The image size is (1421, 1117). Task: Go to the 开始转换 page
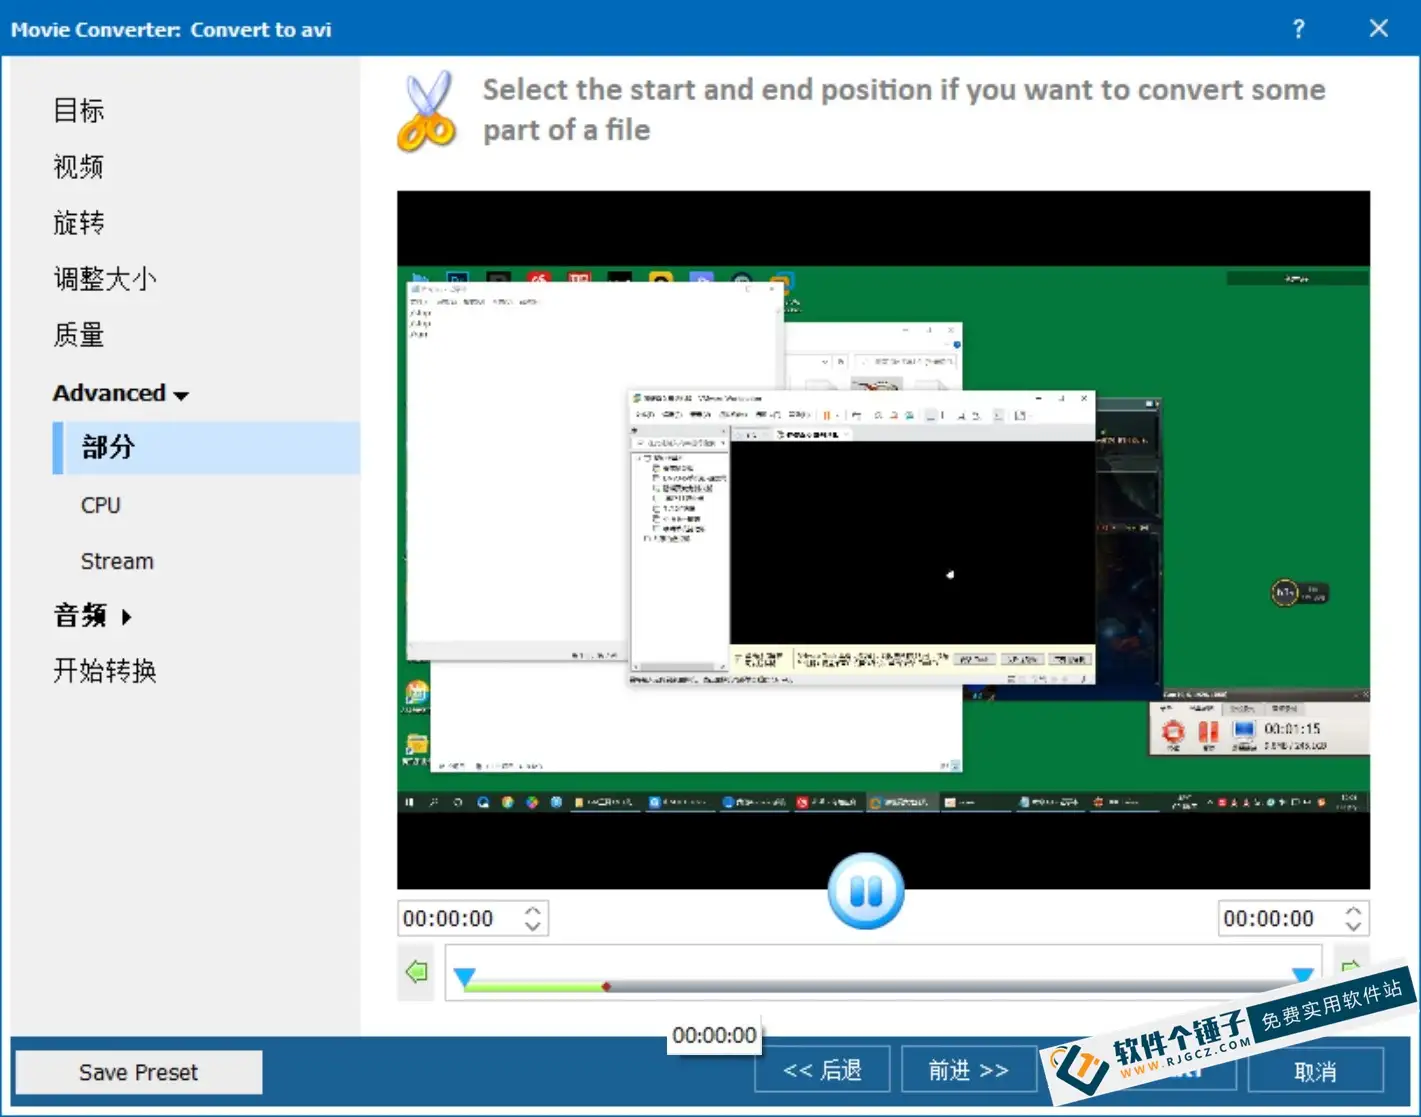[105, 671]
